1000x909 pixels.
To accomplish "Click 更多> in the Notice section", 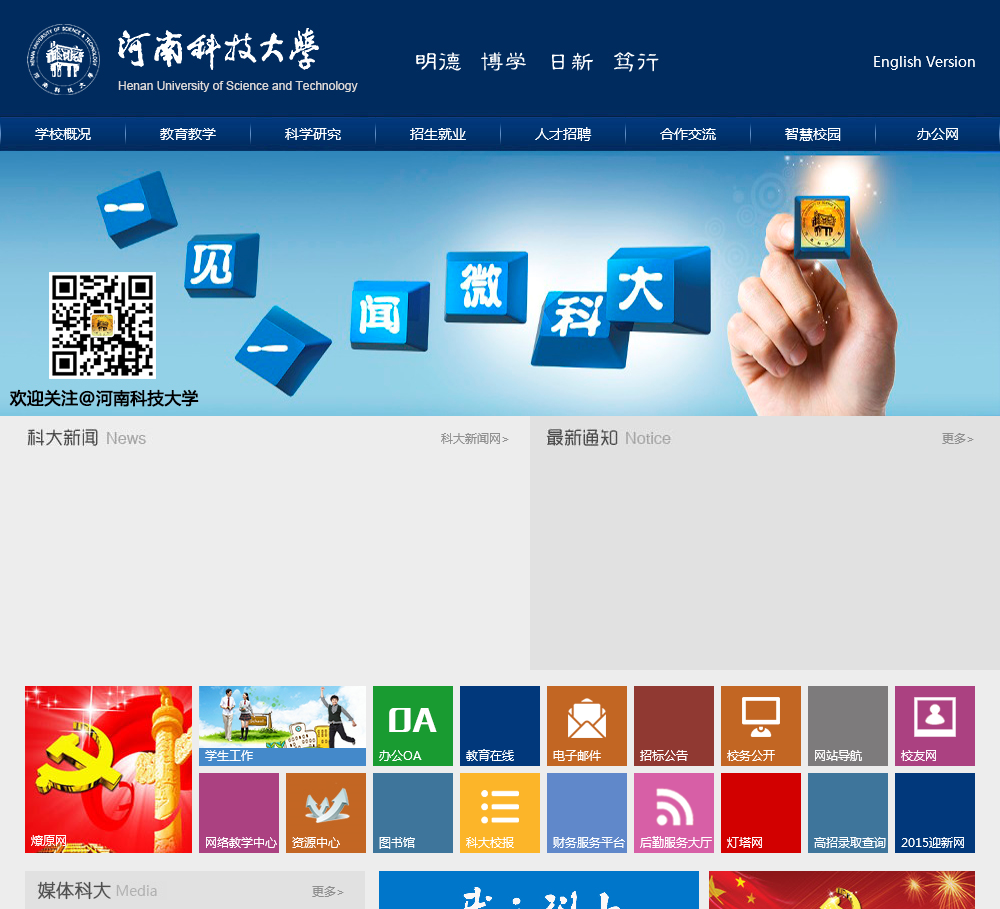I will tap(957, 439).
